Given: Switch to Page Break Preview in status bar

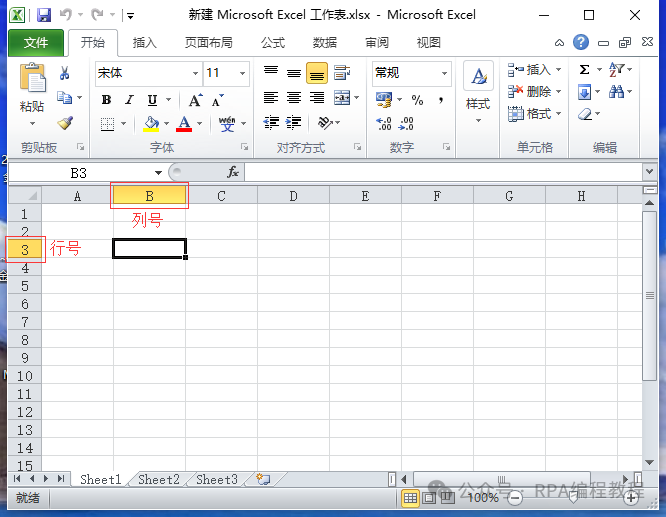Looking at the screenshot, I should tap(447, 498).
